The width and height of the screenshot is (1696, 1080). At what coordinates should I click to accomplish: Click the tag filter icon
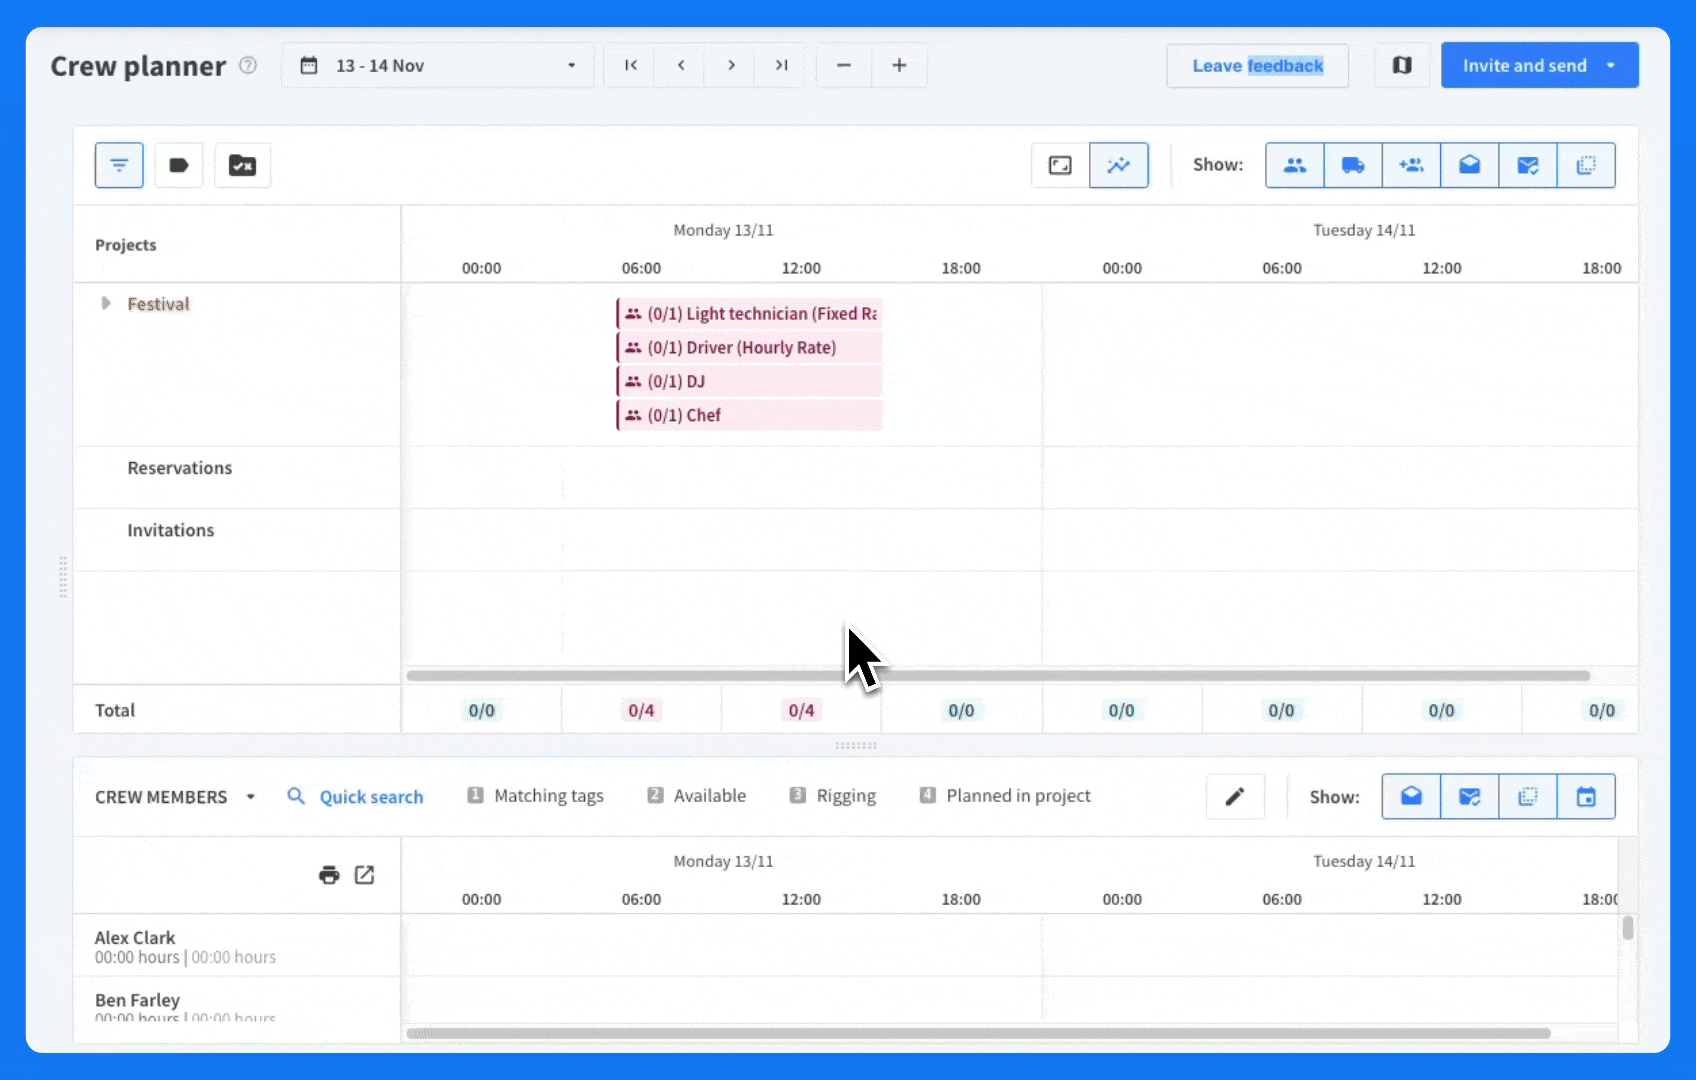click(x=179, y=165)
